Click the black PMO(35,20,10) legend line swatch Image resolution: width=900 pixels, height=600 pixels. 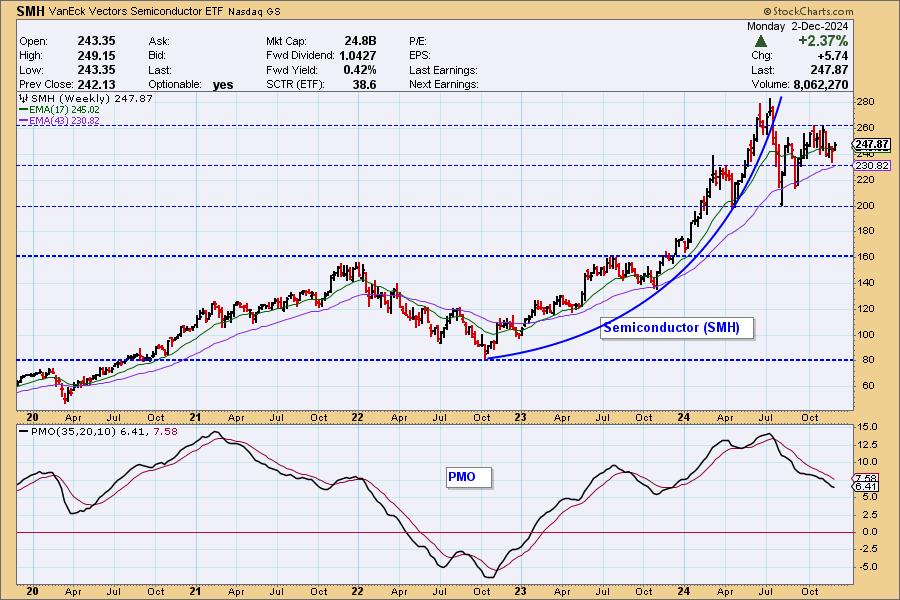coord(24,432)
